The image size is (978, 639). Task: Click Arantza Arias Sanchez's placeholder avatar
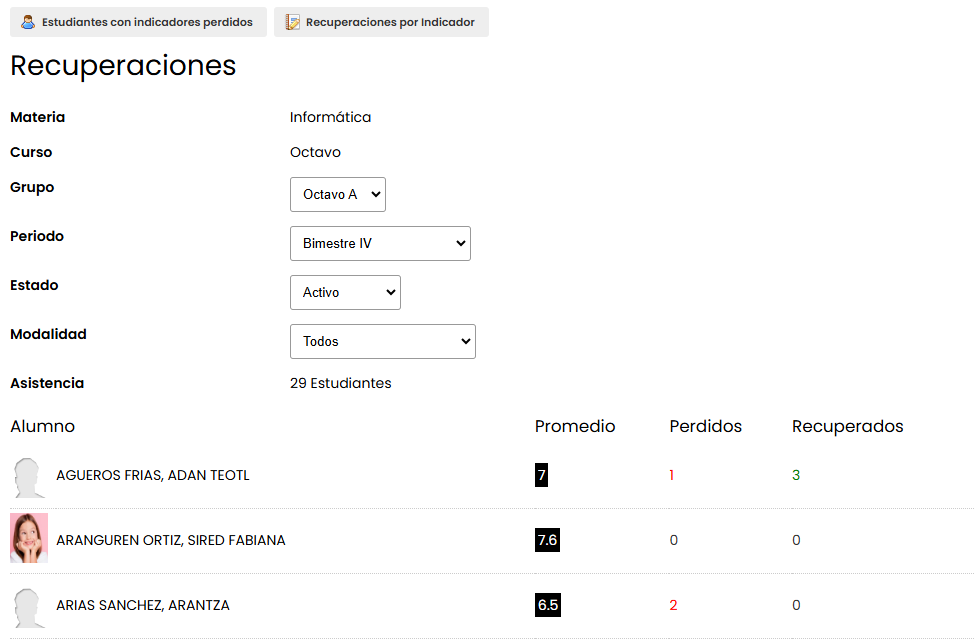pyautogui.click(x=29, y=607)
